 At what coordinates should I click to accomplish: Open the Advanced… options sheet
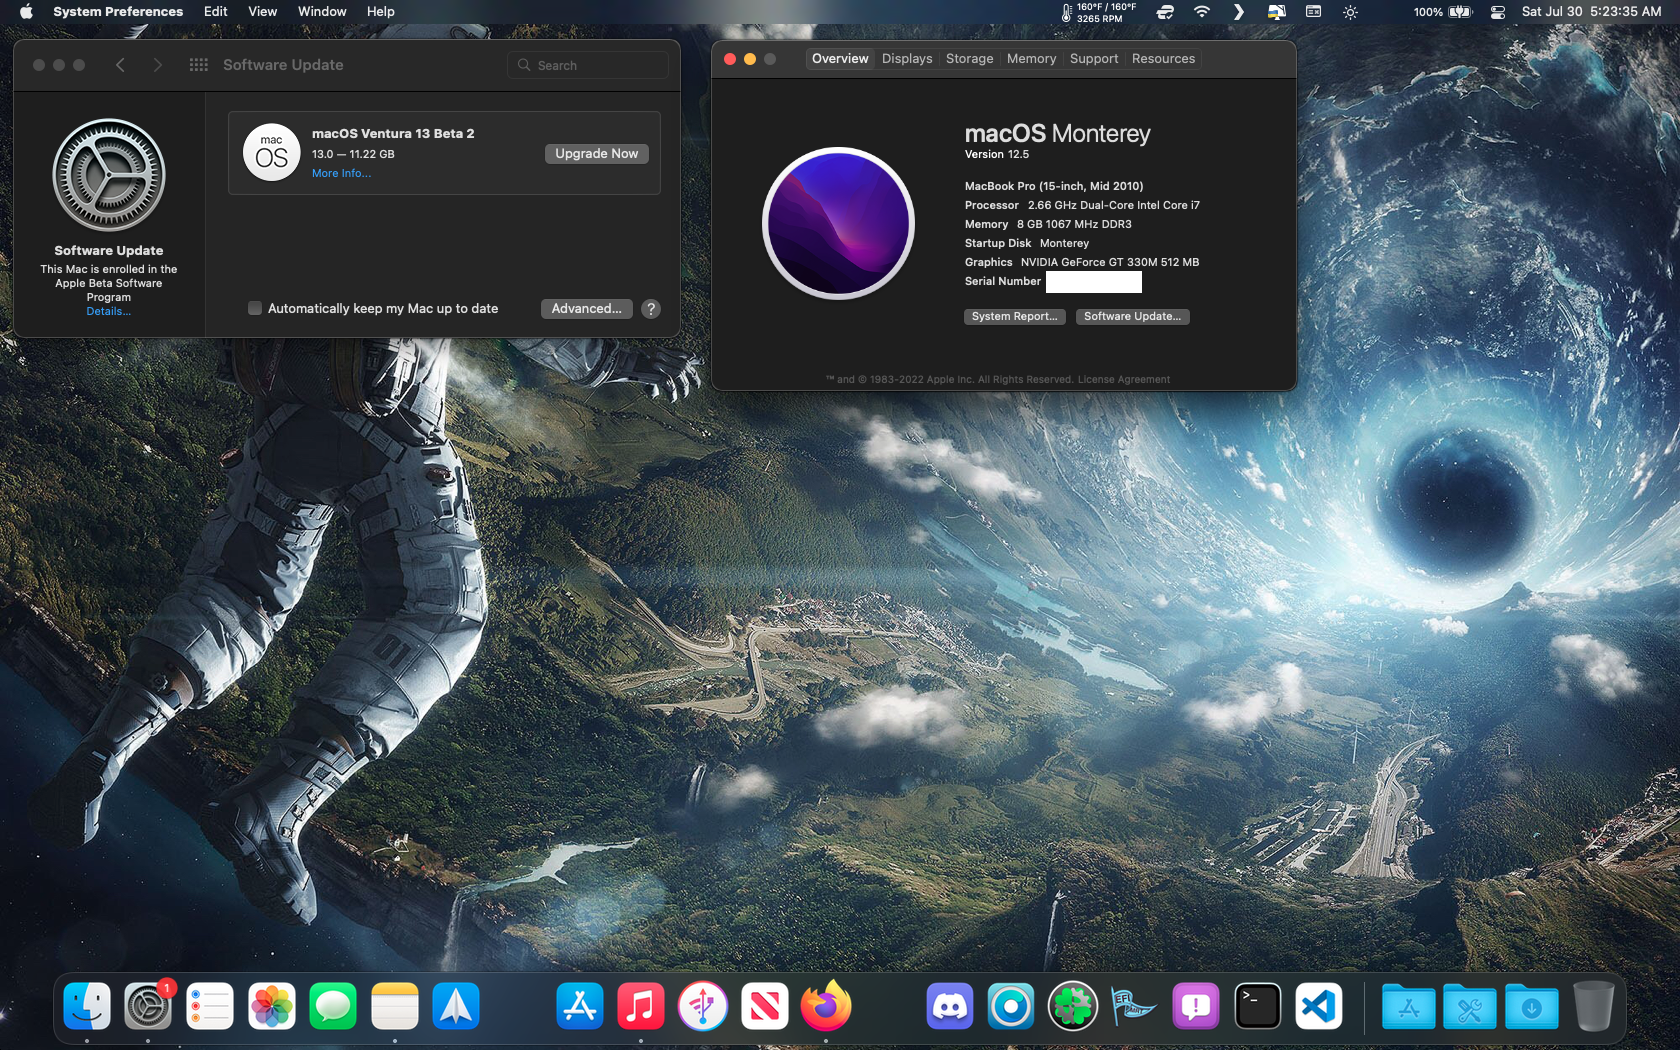586,309
